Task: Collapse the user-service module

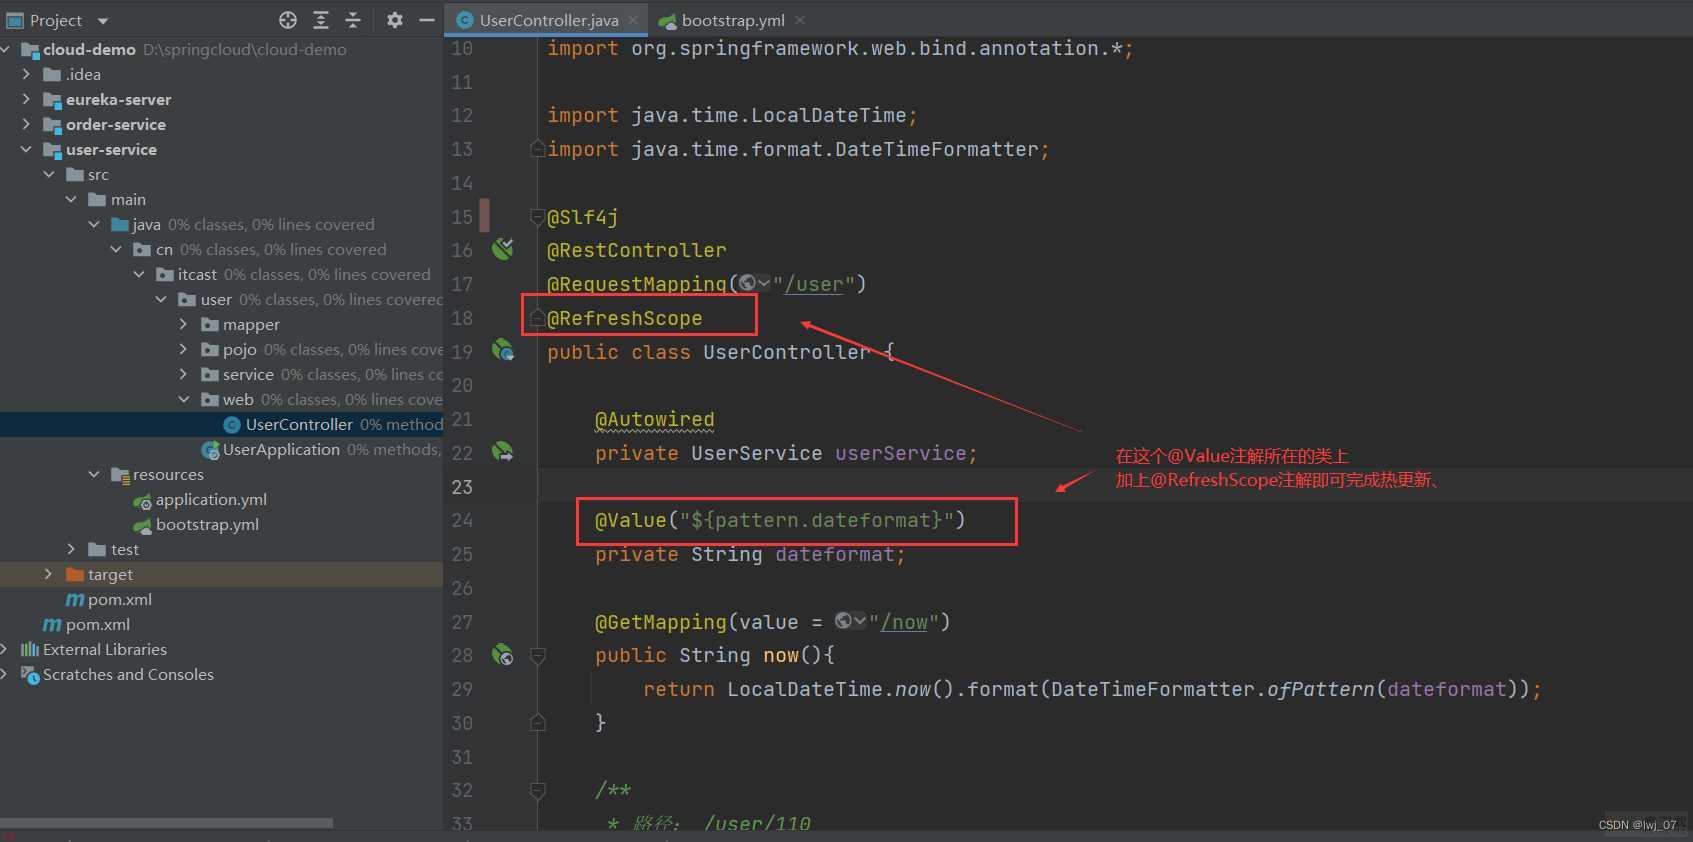Action: 27,149
